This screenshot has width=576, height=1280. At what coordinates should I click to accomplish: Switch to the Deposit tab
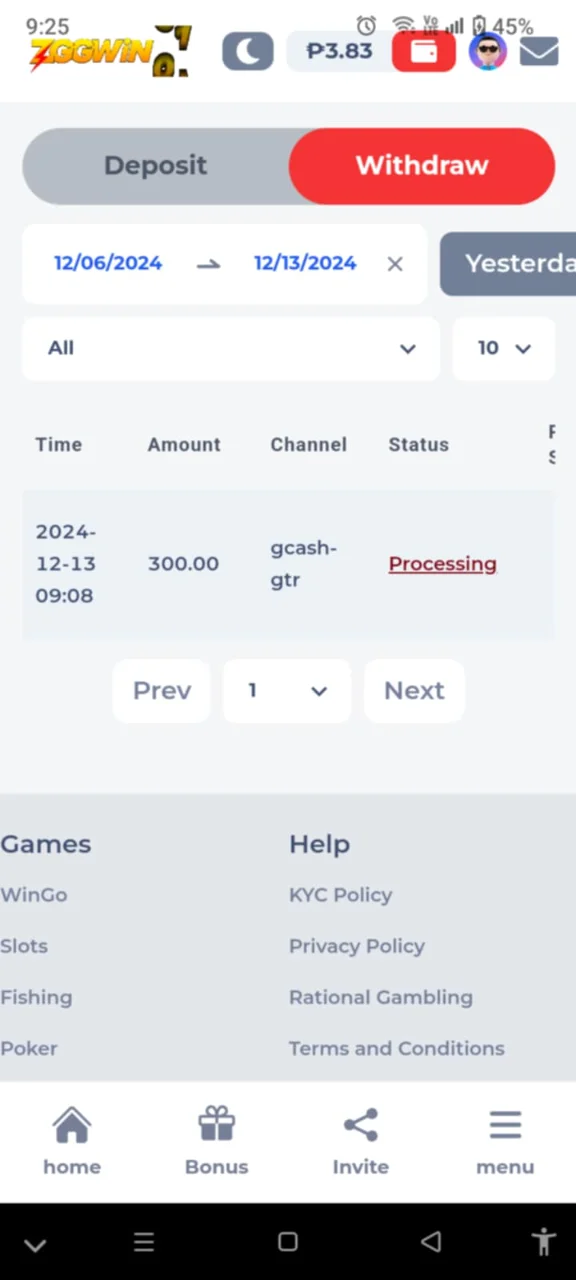(x=156, y=166)
